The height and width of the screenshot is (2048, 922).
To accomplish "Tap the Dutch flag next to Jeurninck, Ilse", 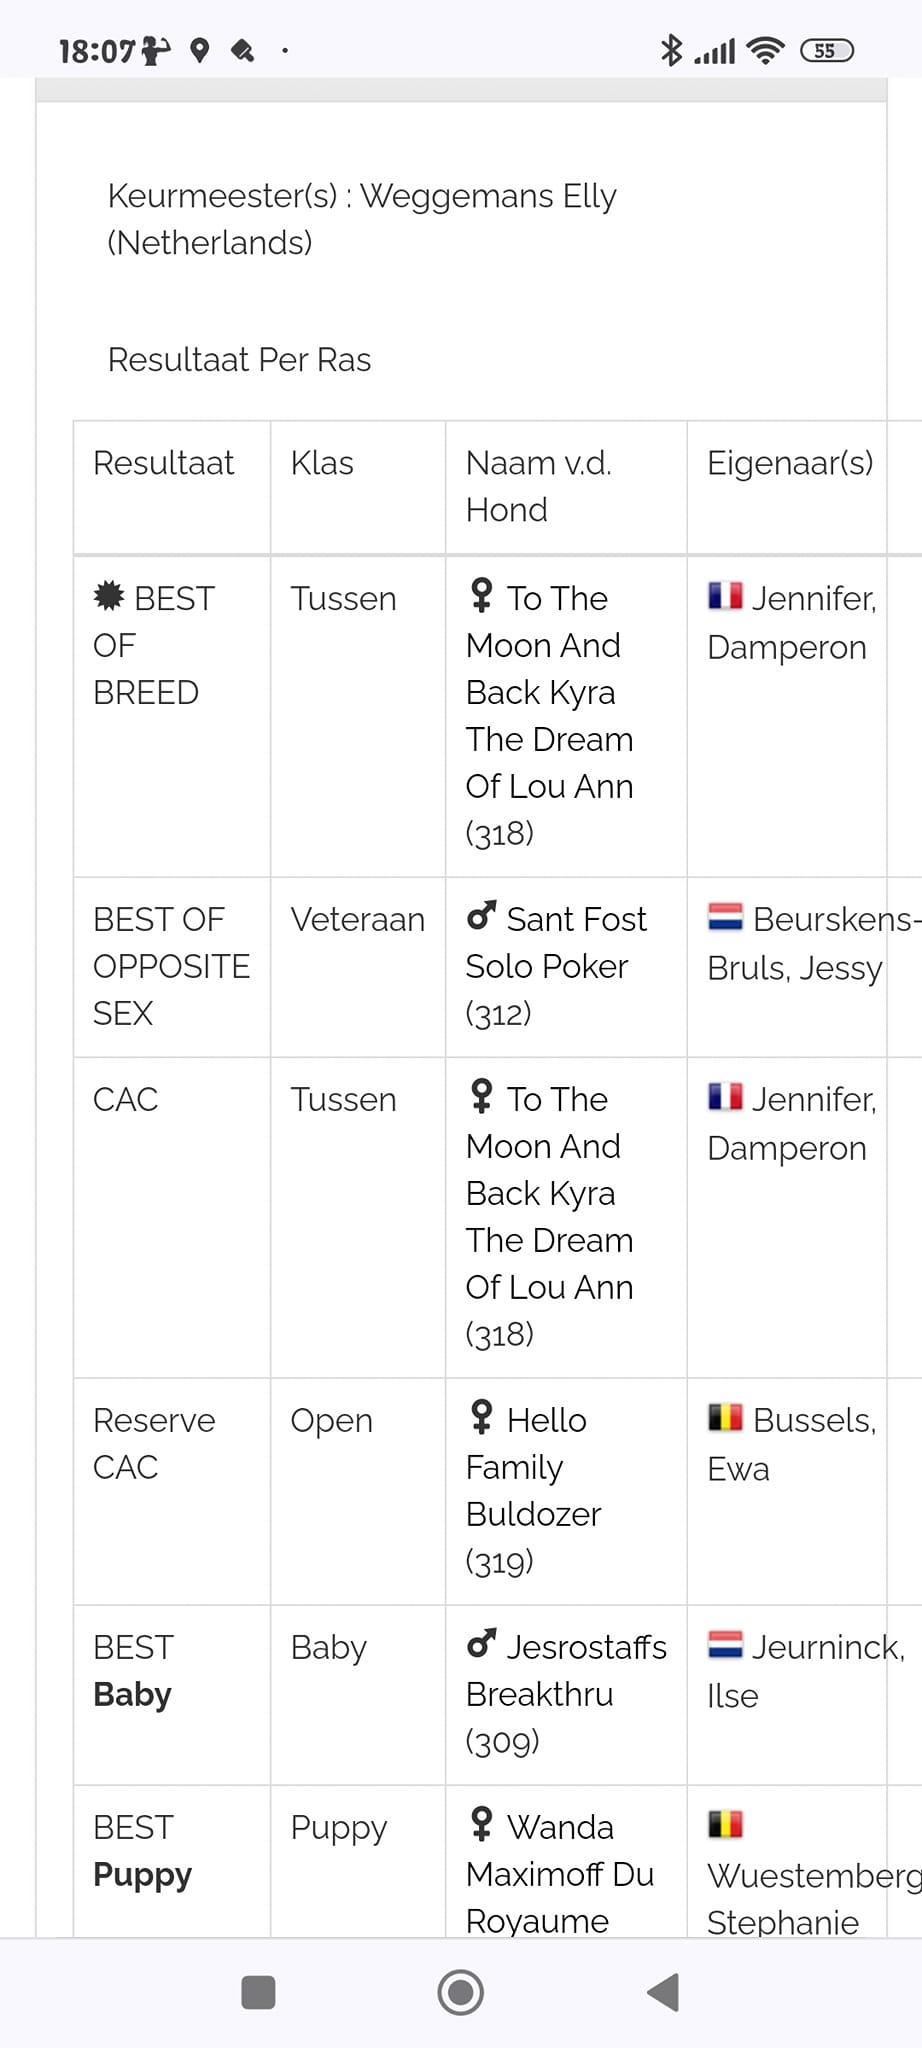I will click(x=725, y=1645).
